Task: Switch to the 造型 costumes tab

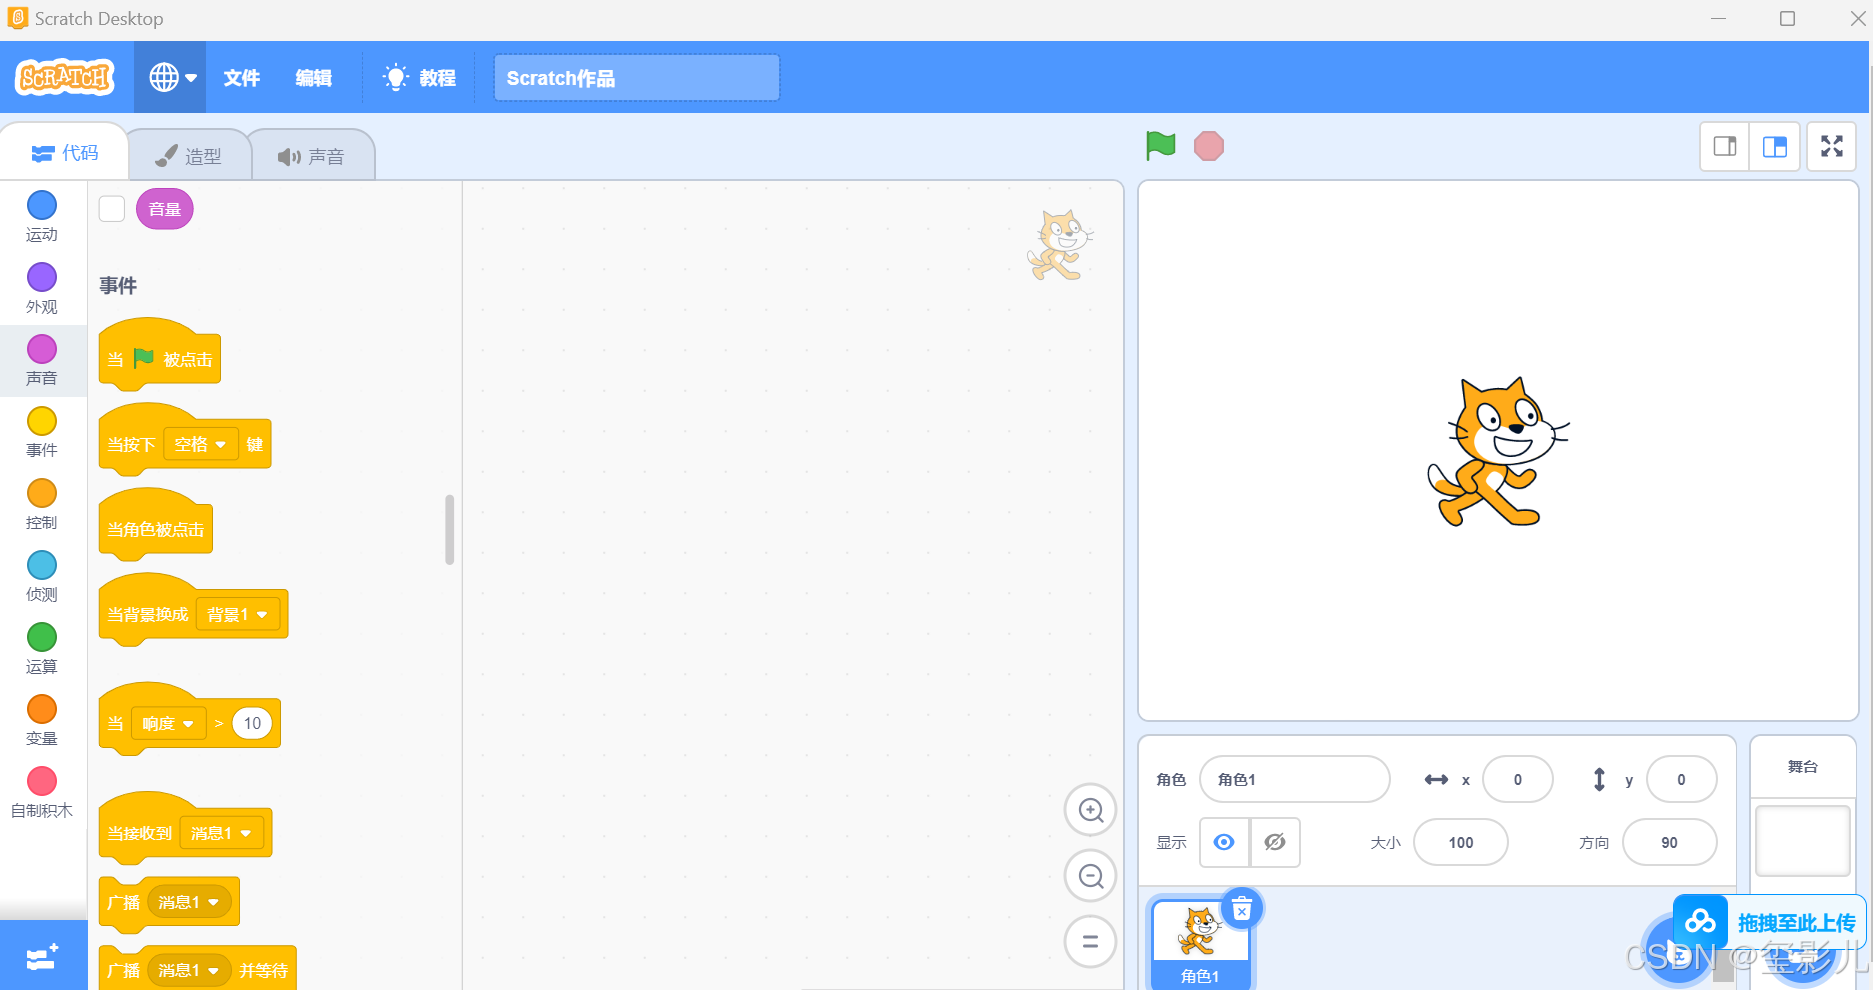Action: 189,156
